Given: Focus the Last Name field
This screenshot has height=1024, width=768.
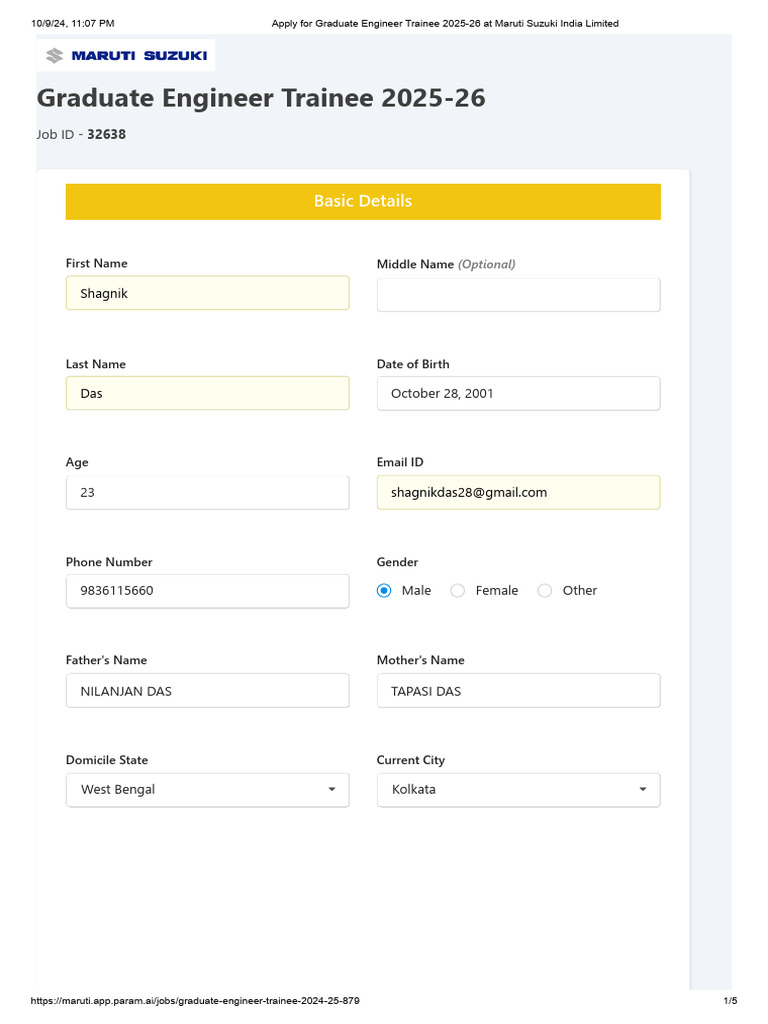Looking at the screenshot, I should (207, 394).
